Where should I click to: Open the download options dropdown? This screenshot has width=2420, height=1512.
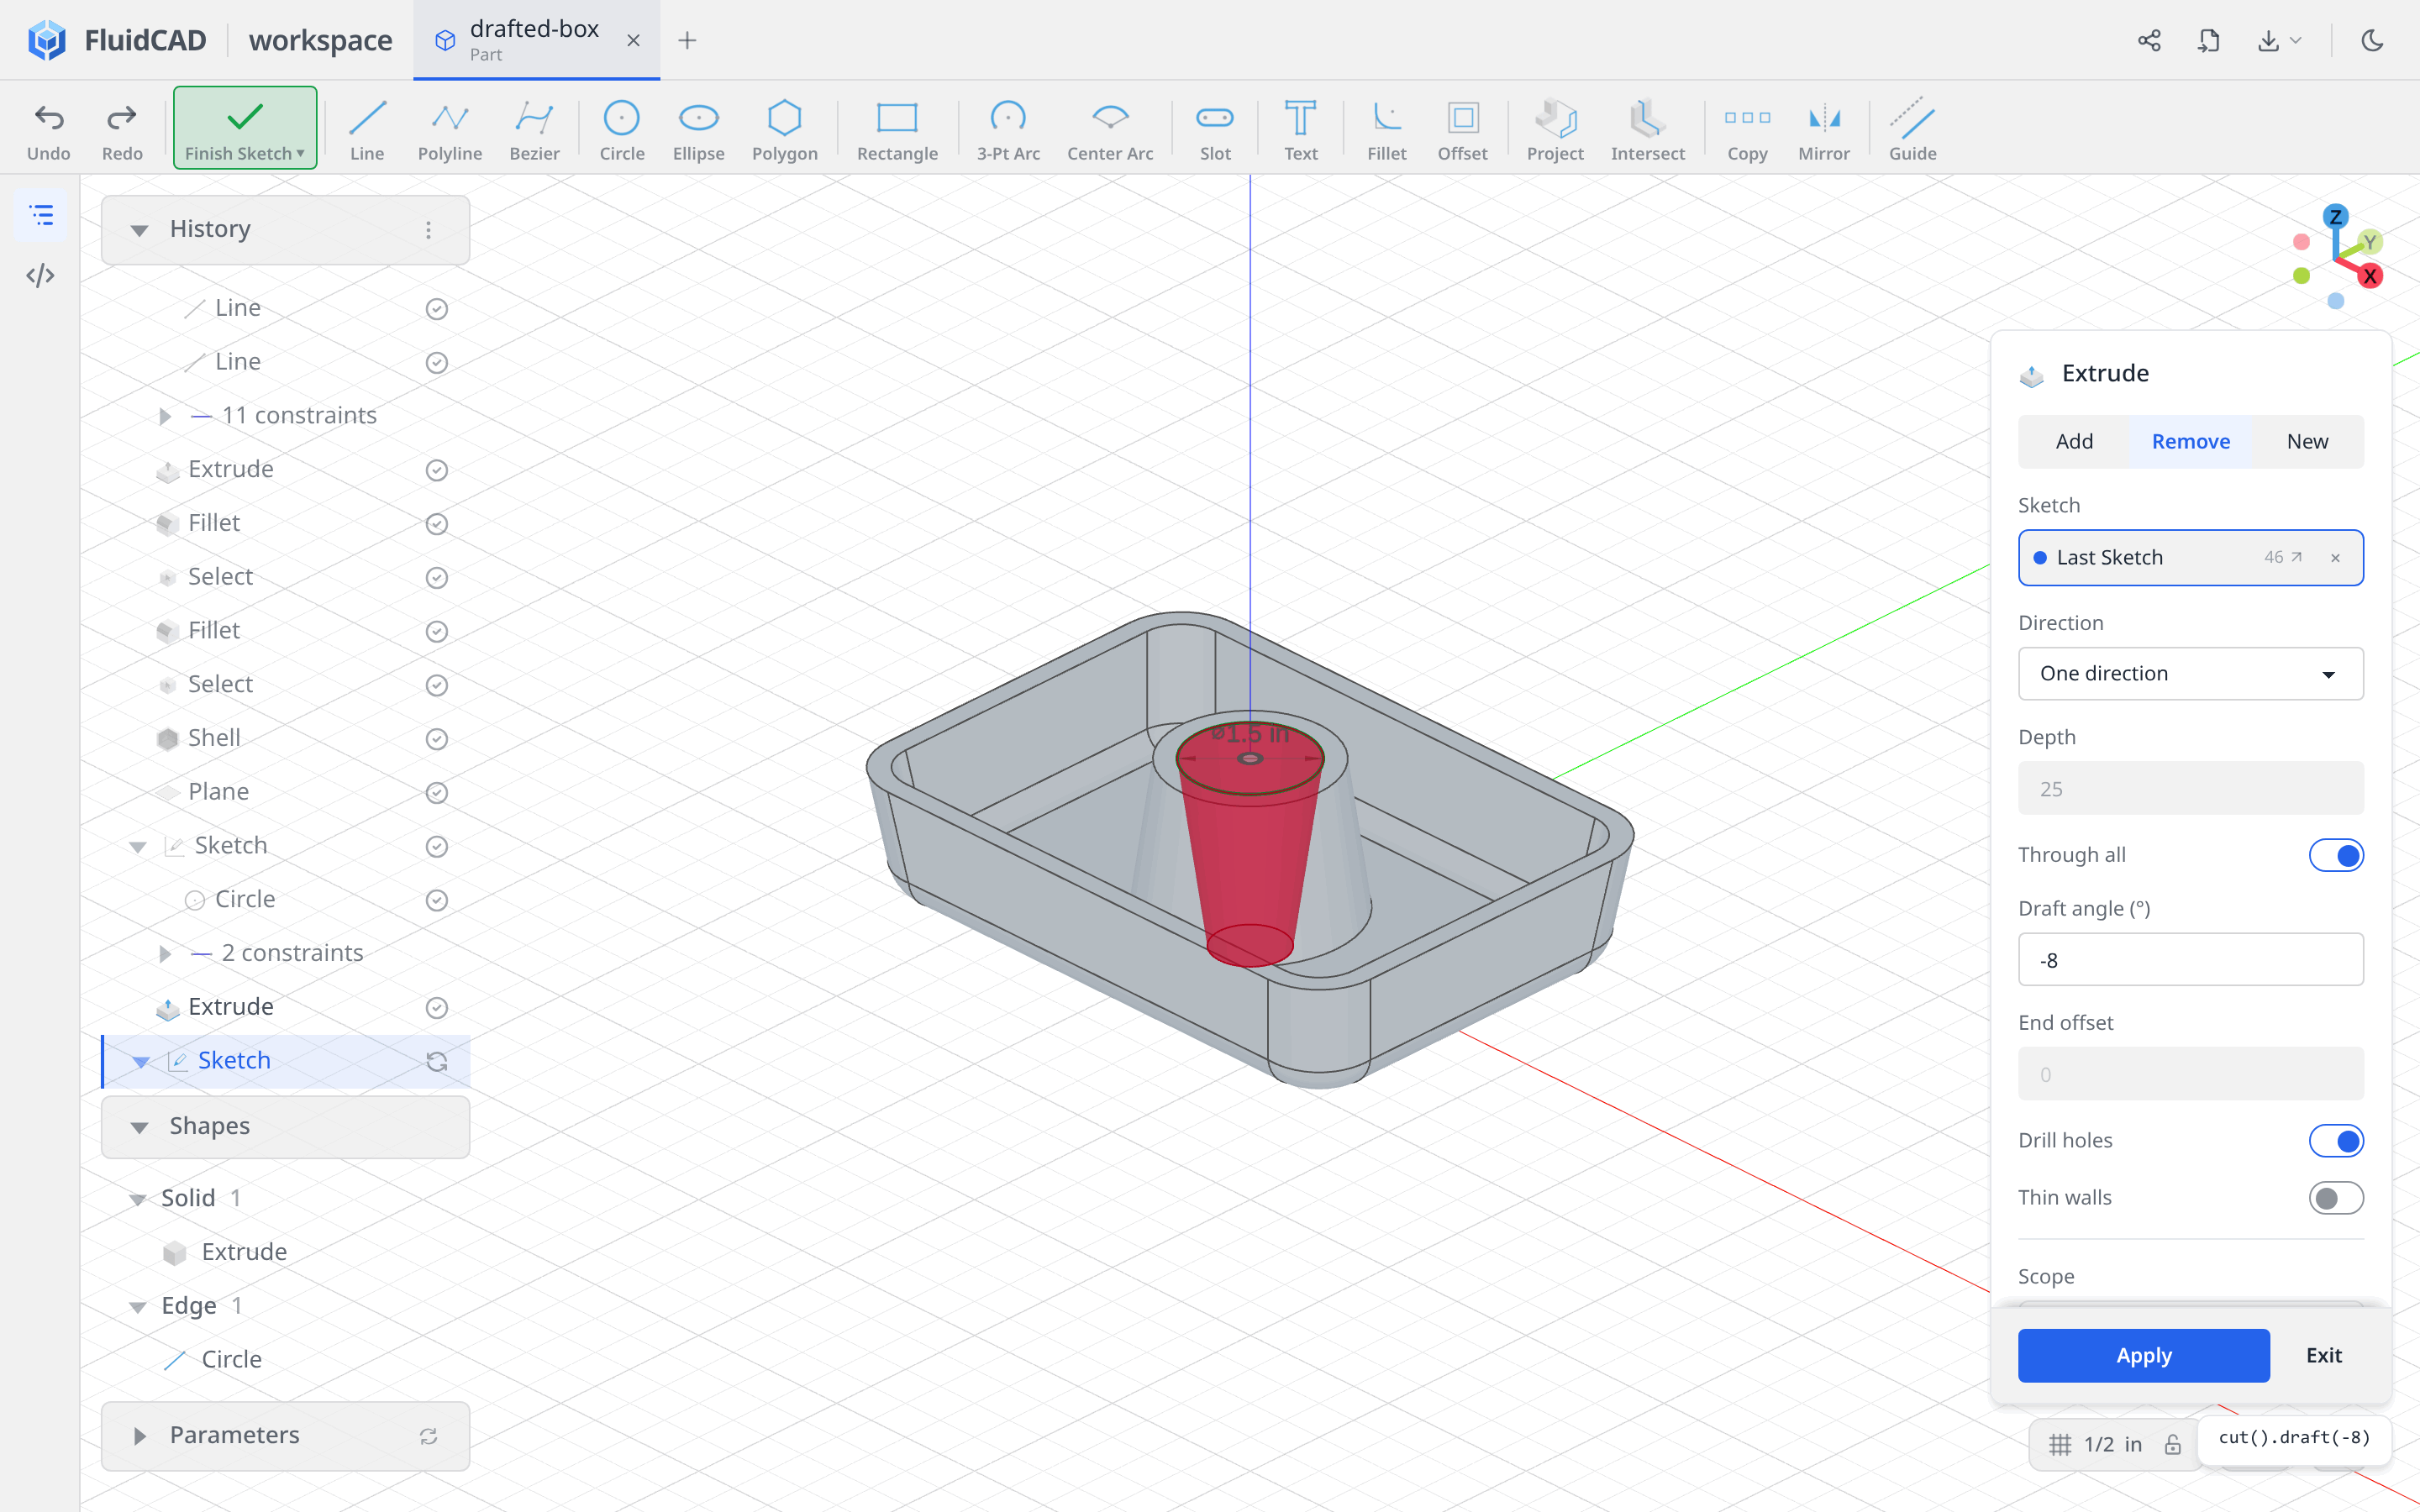point(2279,40)
